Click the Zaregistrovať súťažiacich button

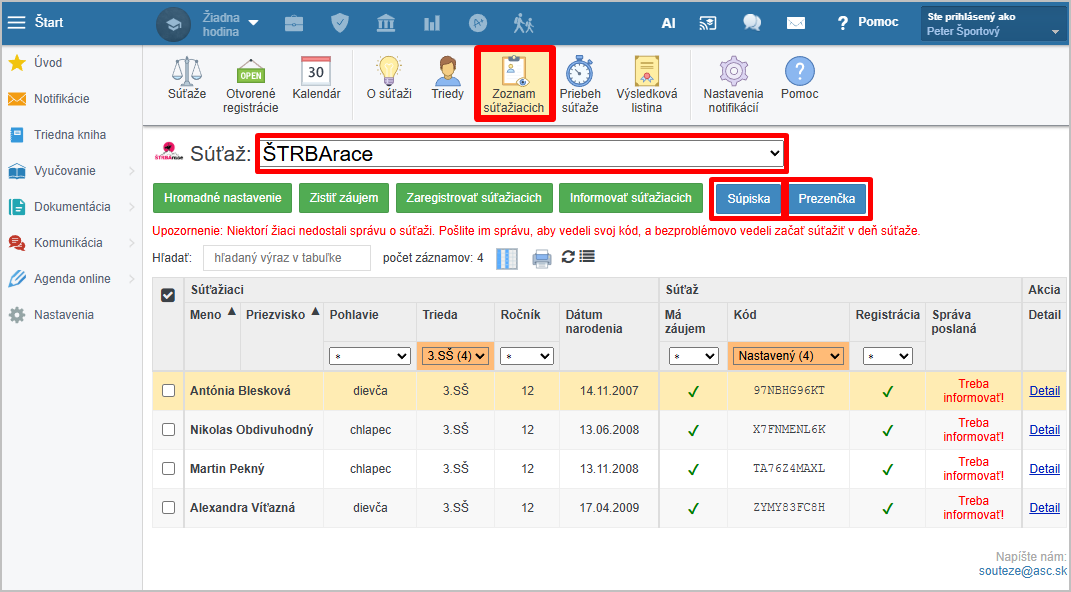click(x=474, y=198)
